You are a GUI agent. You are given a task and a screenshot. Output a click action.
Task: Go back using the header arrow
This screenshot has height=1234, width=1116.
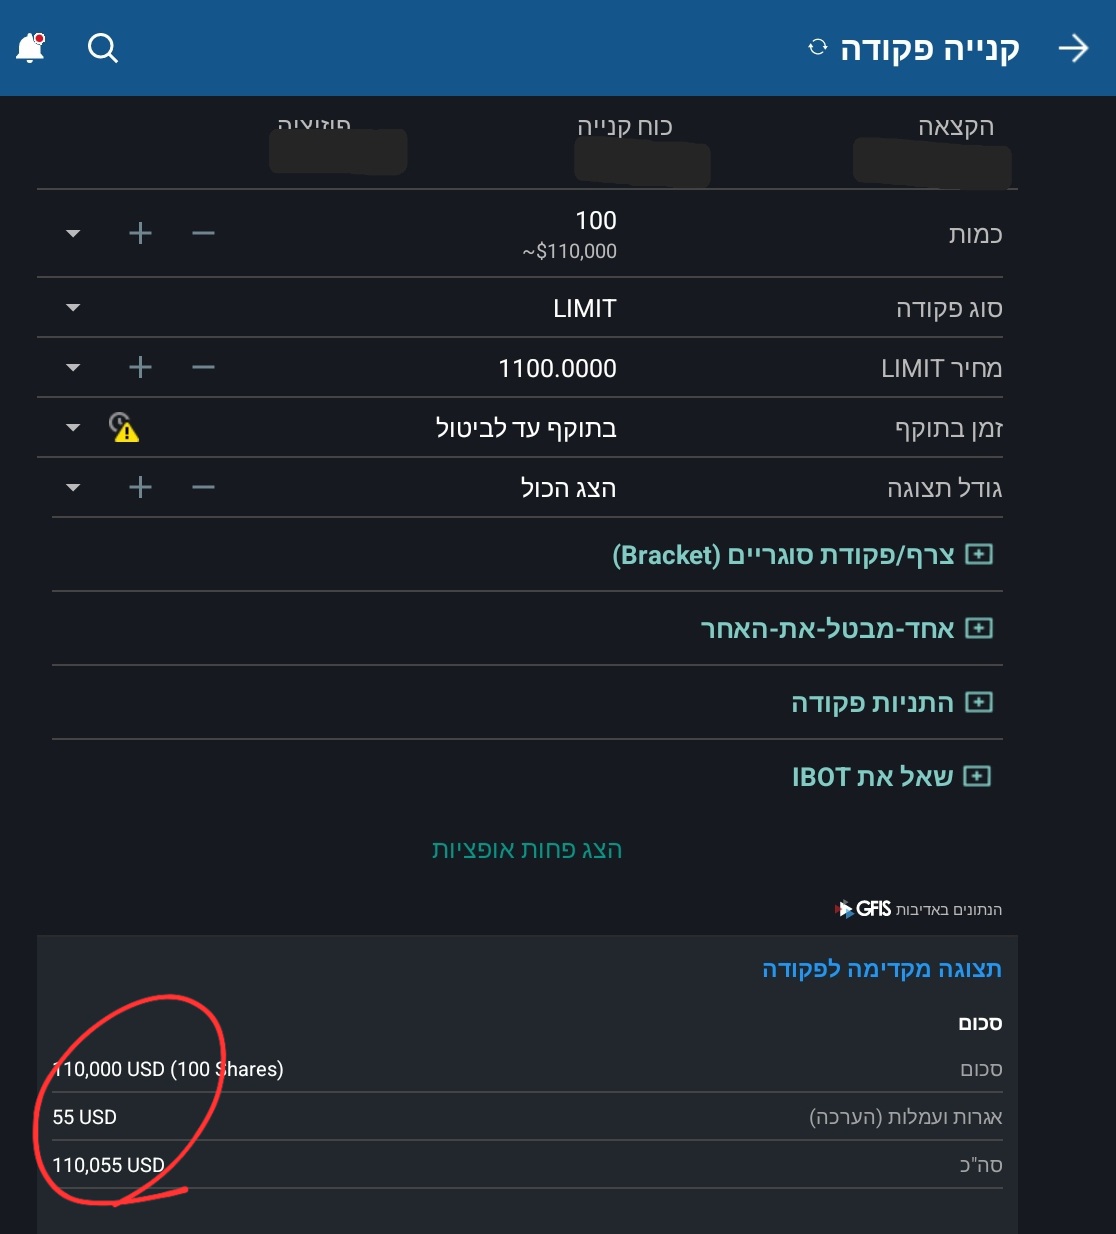click(1073, 48)
